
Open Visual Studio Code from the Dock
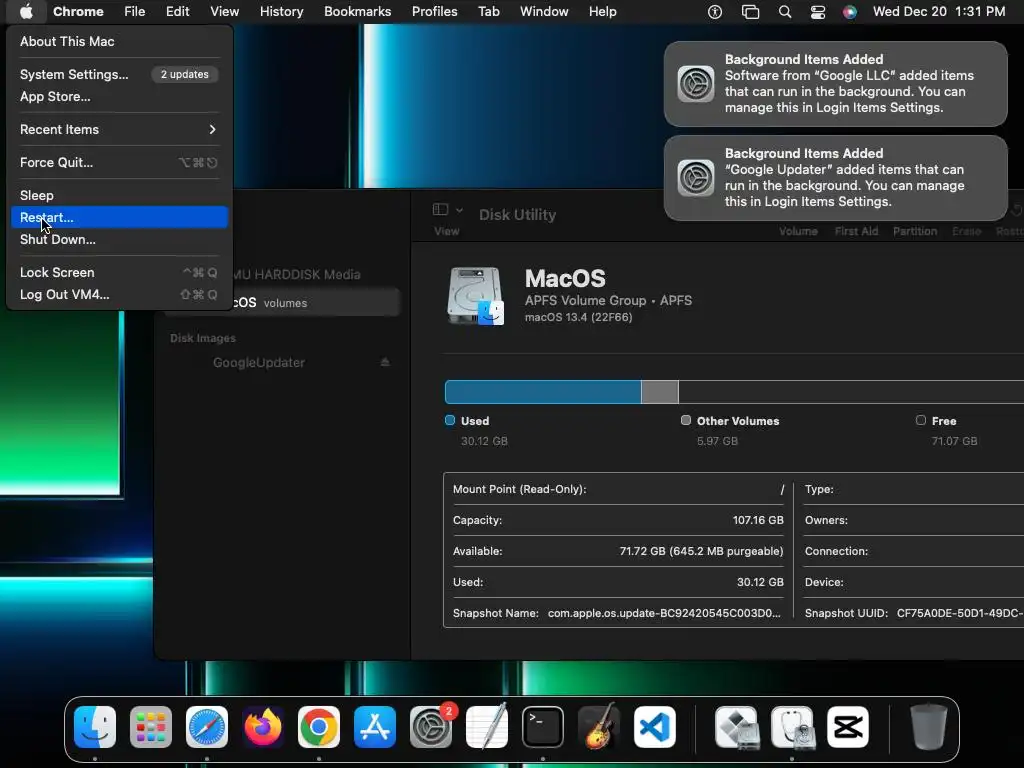(x=655, y=727)
